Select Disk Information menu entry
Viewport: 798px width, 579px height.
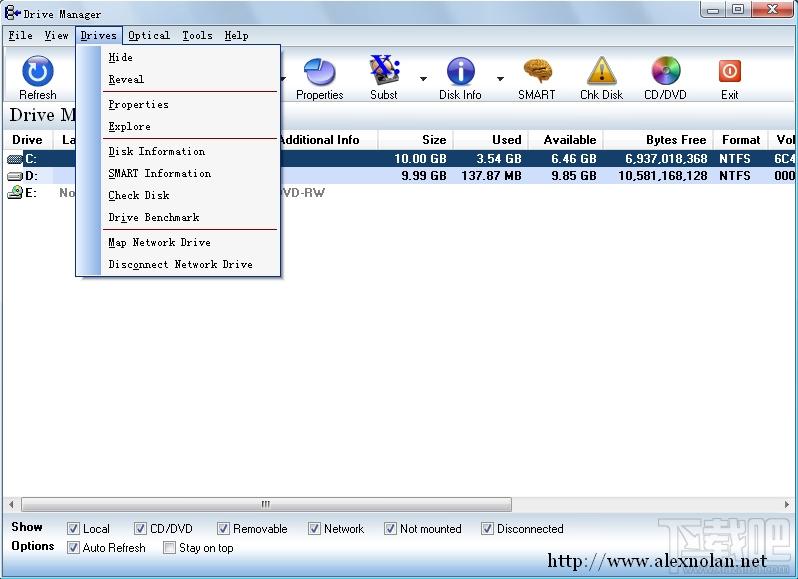(190, 151)
